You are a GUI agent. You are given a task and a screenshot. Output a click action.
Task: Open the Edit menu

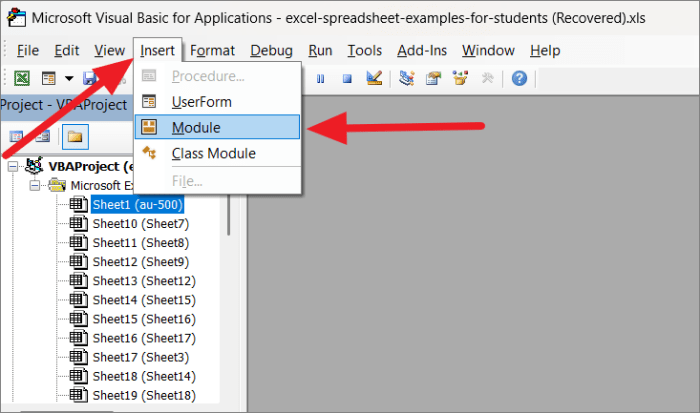click(x=67, y=50)
